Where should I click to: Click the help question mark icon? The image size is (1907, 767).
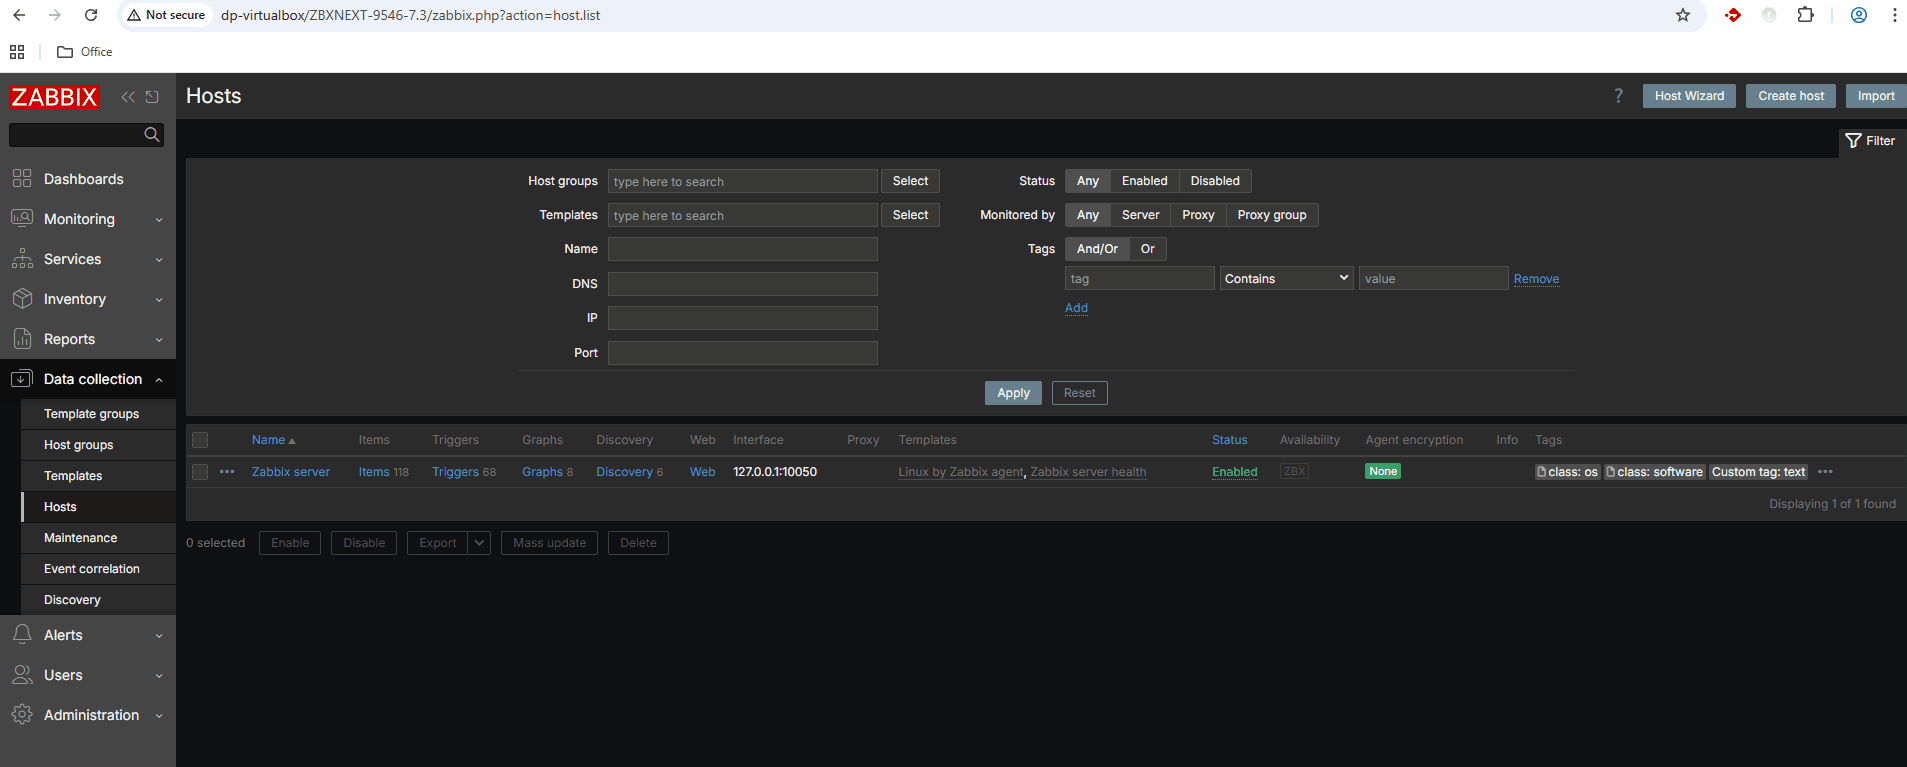click(1618, 96)
